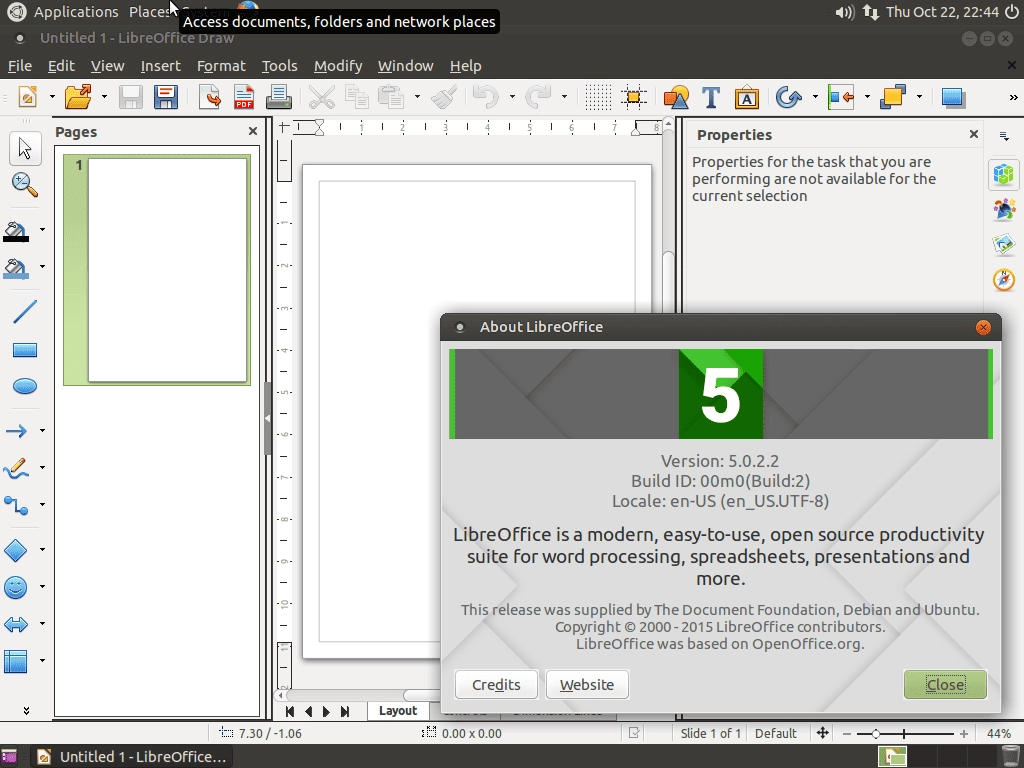Screen dimensions: 1024x768
Task: Select the Line drawing tool
Action: pos(25,312)
